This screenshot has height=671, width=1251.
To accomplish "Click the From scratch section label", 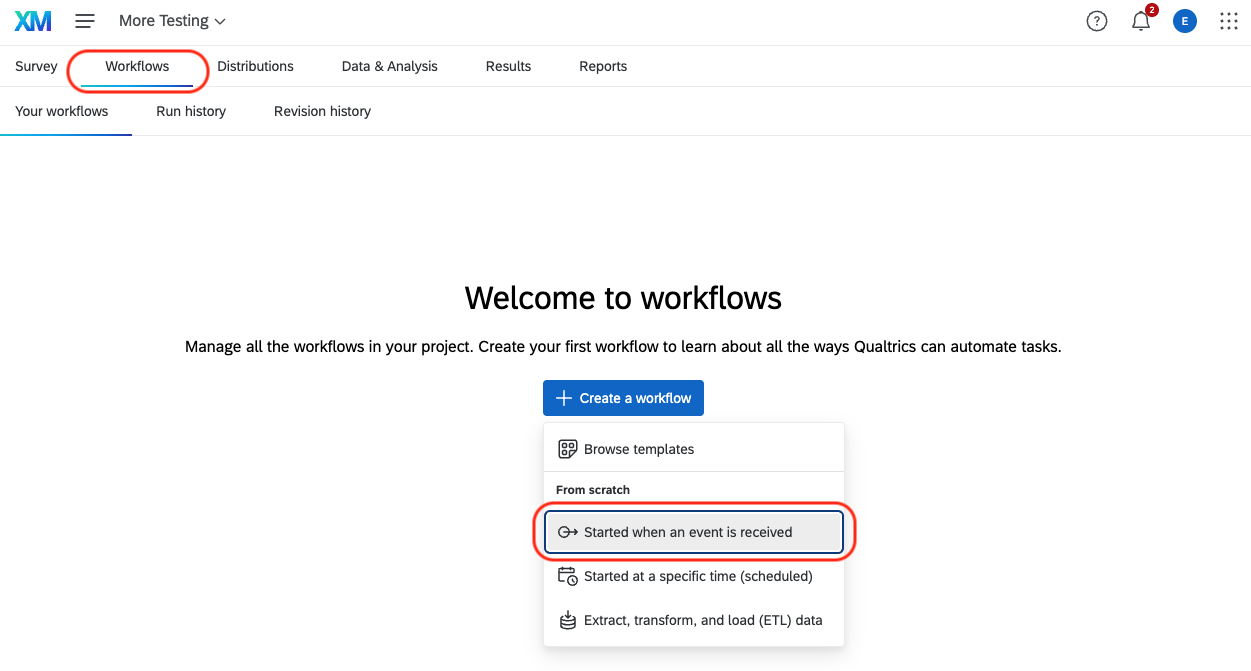I will coord(593,490).
